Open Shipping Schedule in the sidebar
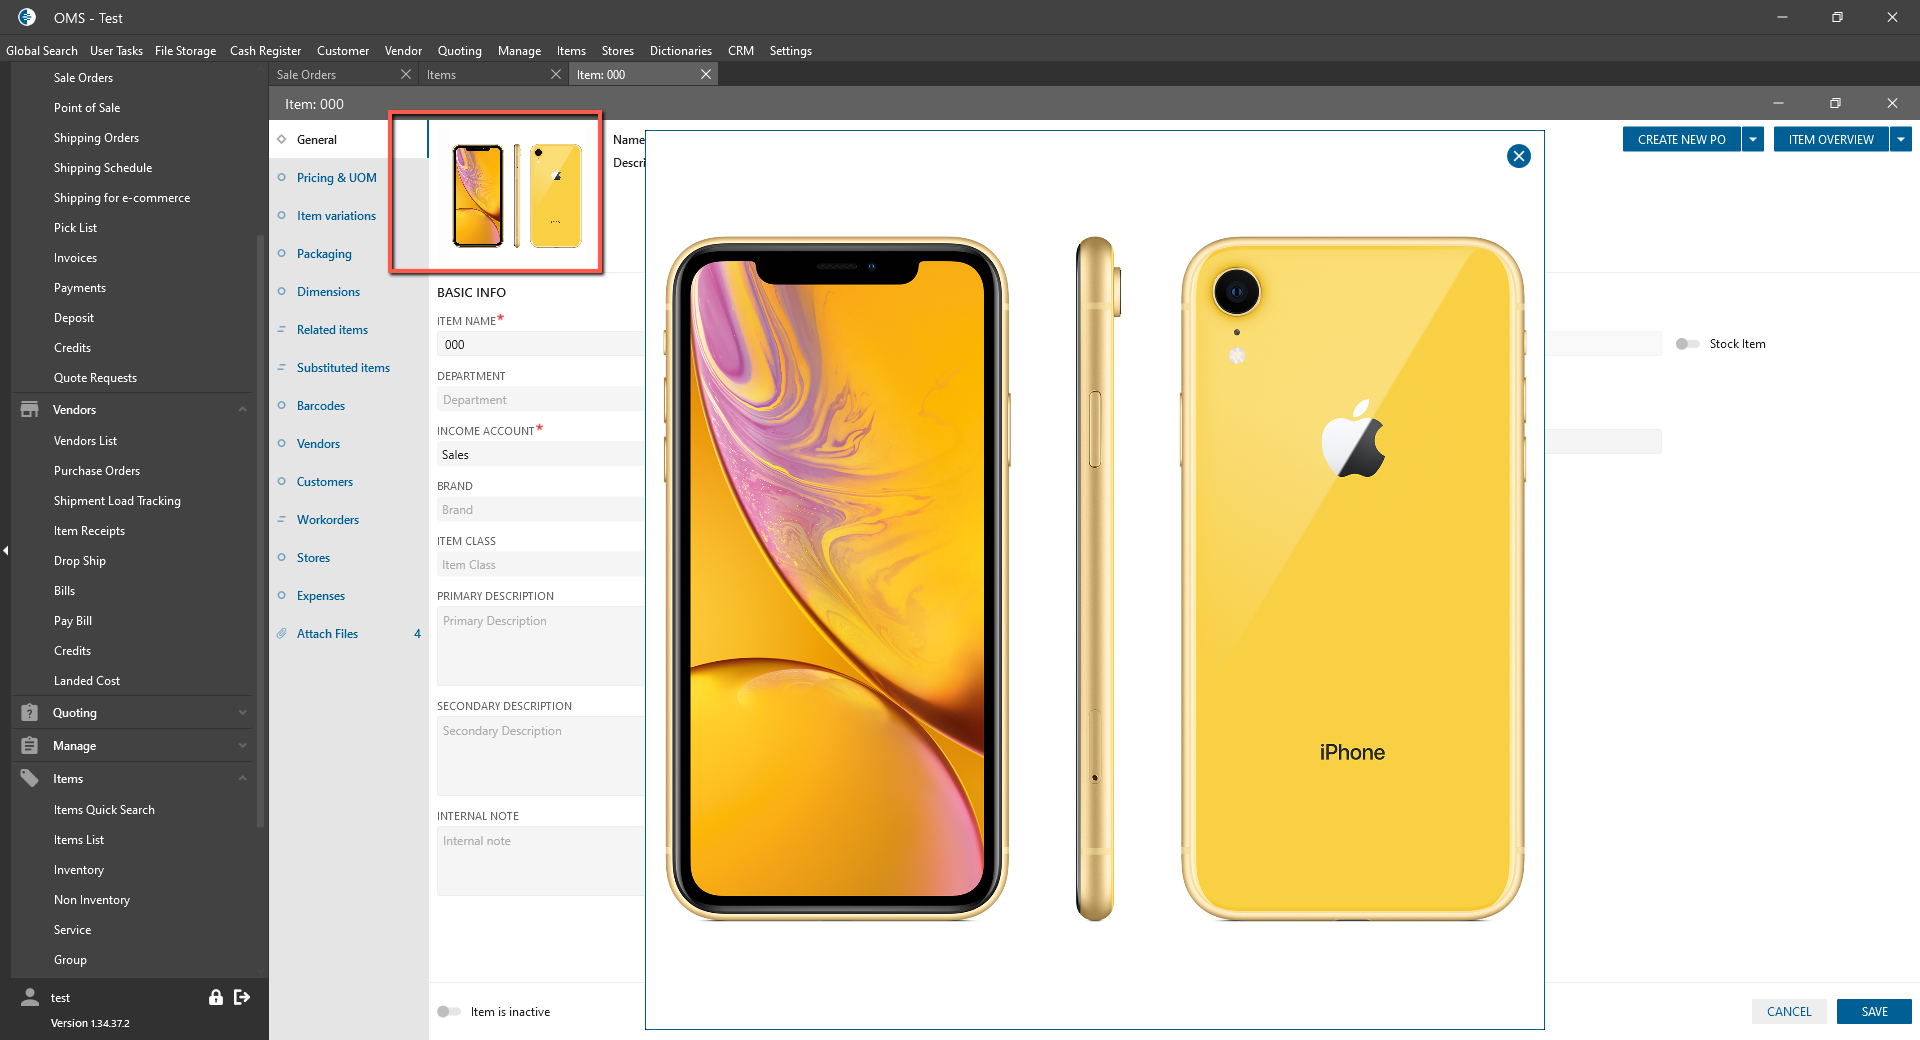The width and height of the screenshot is (1920, 1040). click(x=103, y=167)
